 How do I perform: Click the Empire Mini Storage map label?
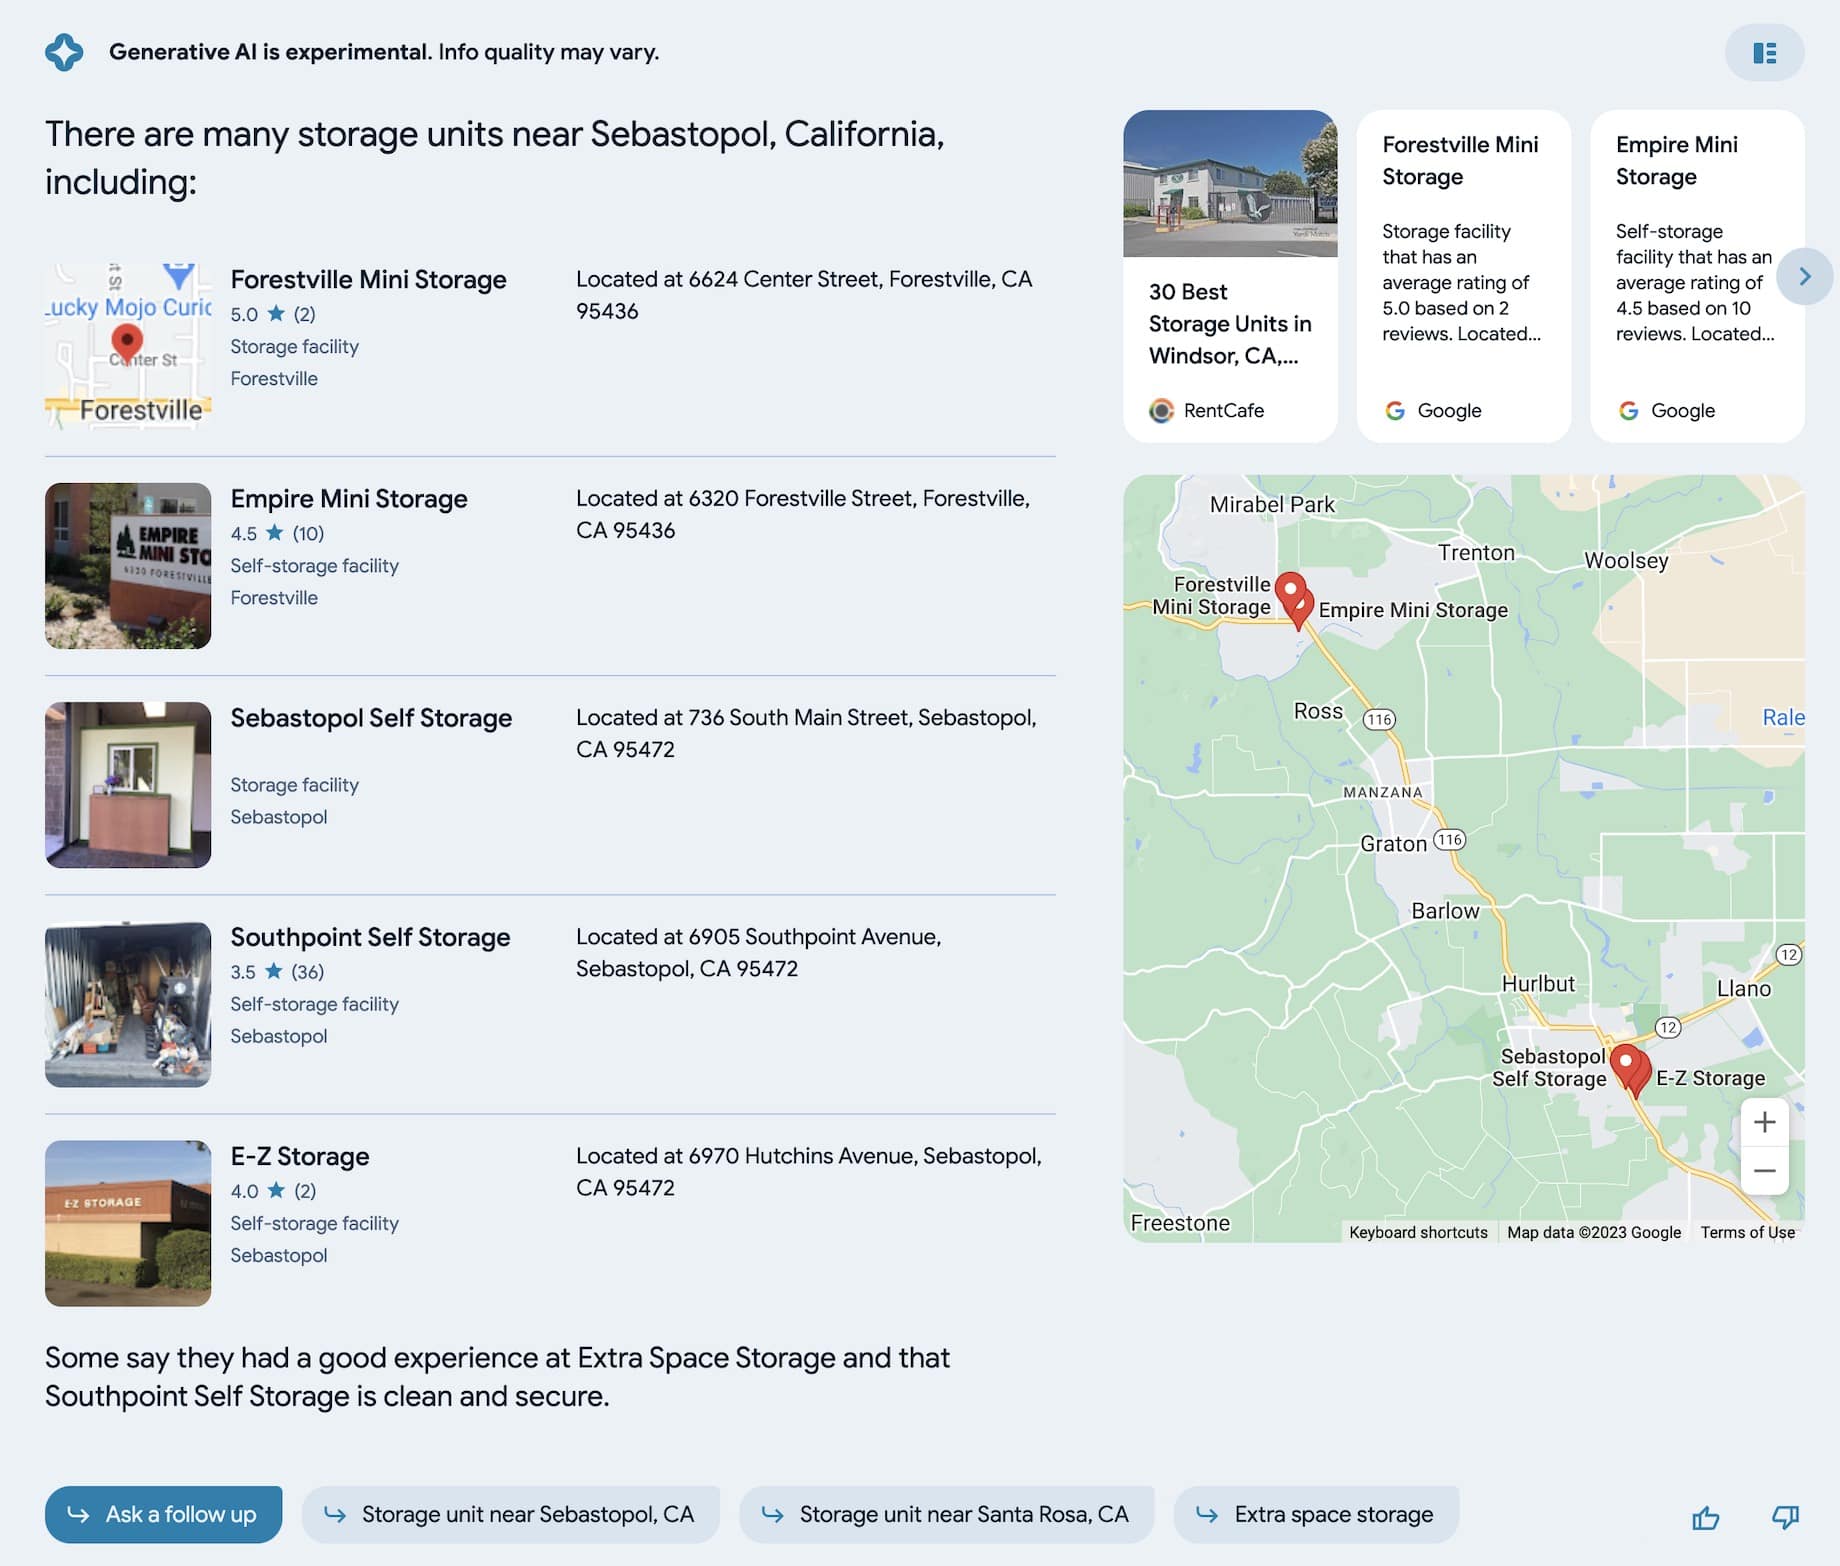click(1413, 610)
